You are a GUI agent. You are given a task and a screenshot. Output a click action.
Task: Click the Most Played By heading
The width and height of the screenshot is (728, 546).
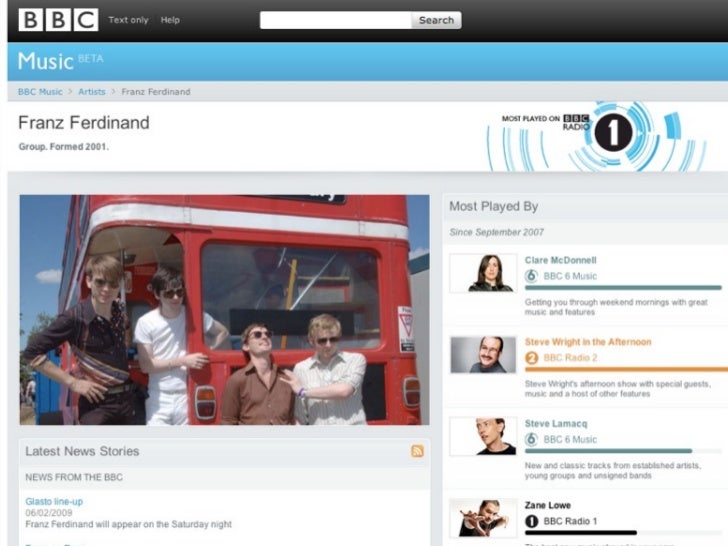pos(494,206)
